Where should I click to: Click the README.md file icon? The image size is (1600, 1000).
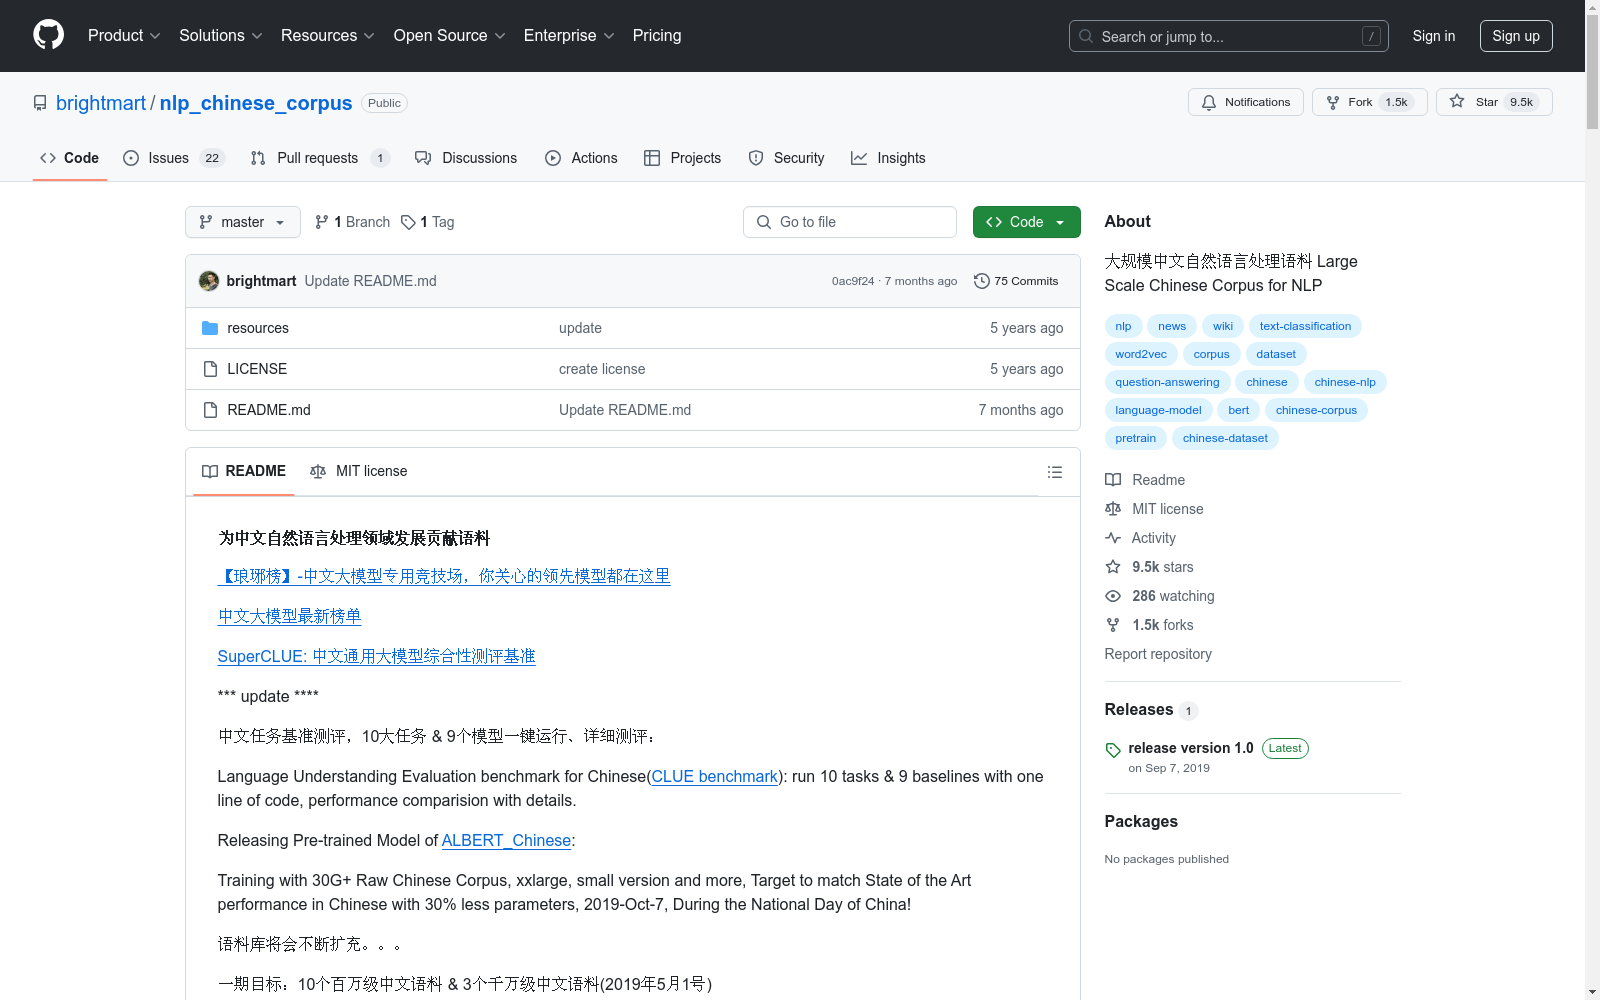210,410
